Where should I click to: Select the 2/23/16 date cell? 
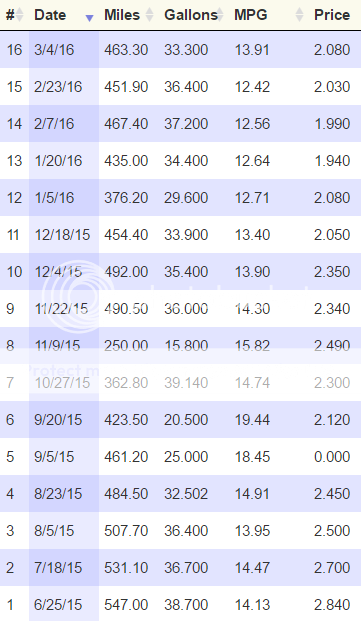click(58, 87)
